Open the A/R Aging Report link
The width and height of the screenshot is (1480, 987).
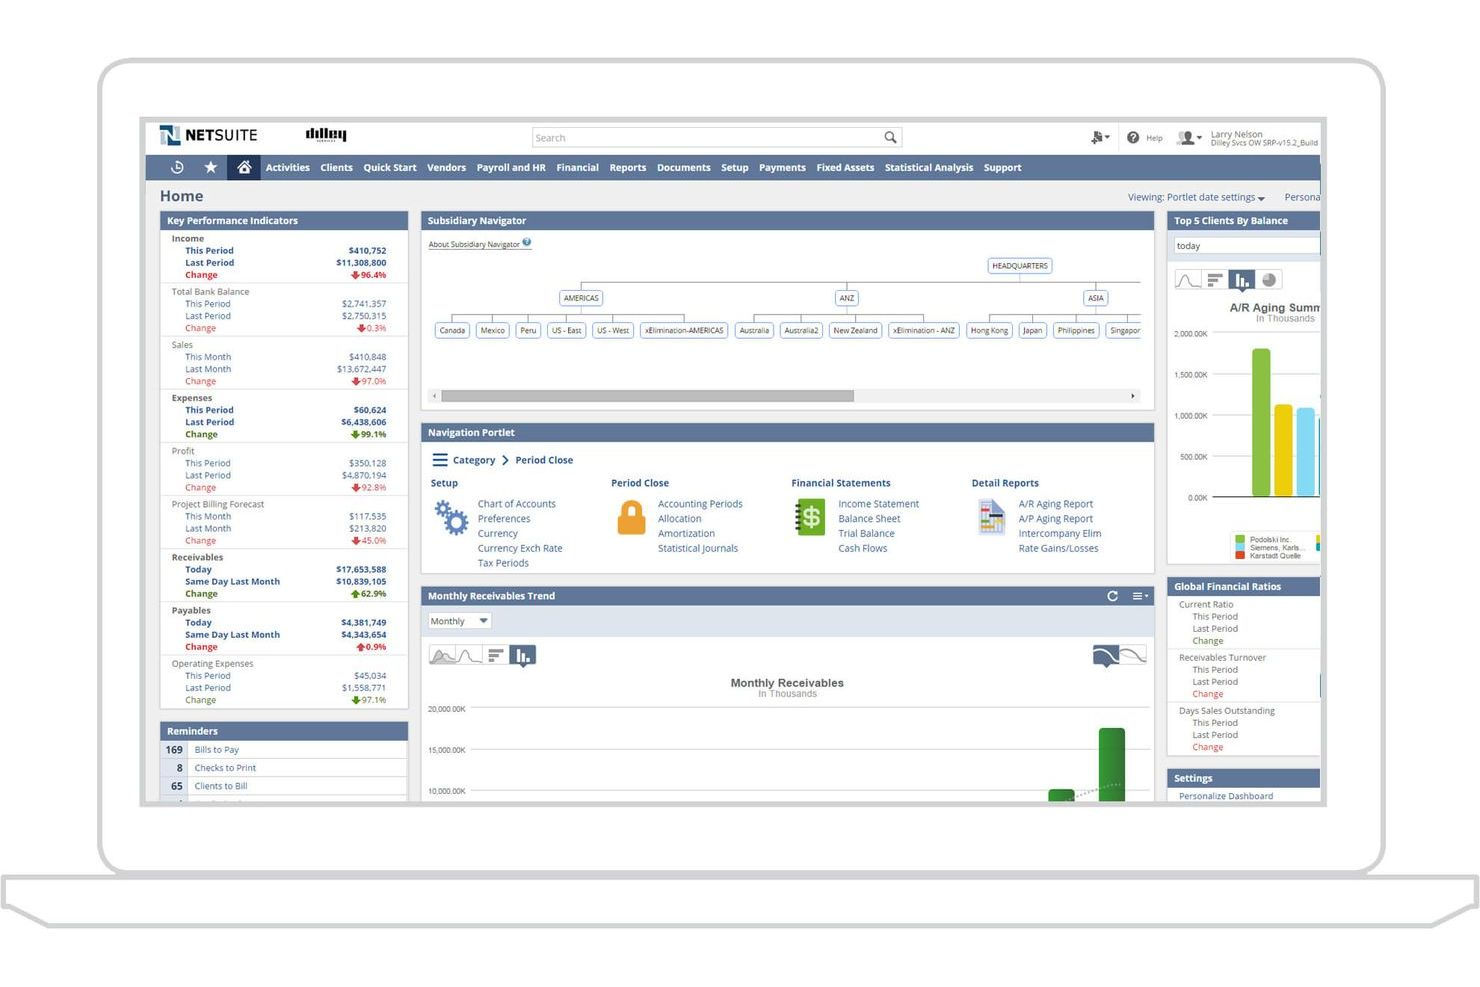point(1058,503)
